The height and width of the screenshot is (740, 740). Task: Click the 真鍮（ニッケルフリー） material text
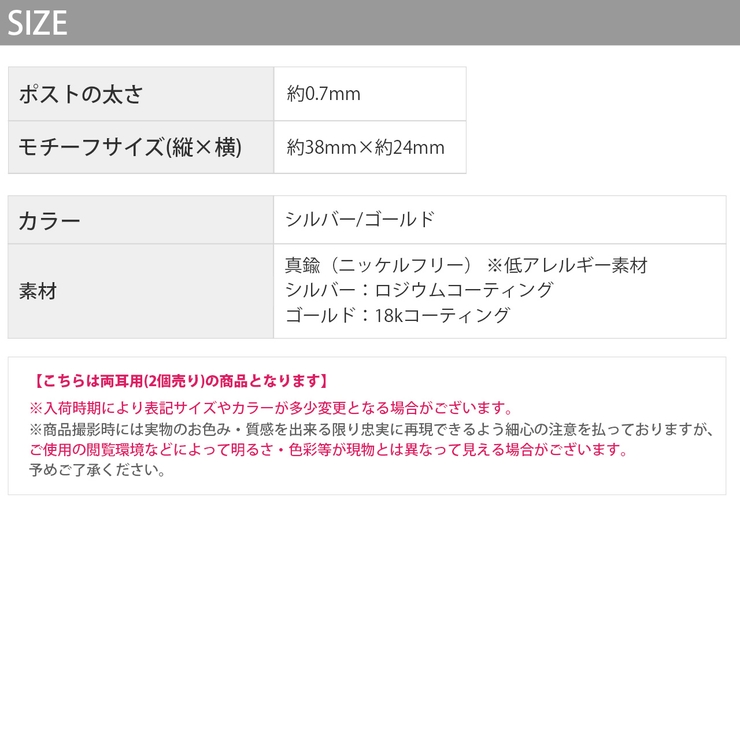point(378,265)
